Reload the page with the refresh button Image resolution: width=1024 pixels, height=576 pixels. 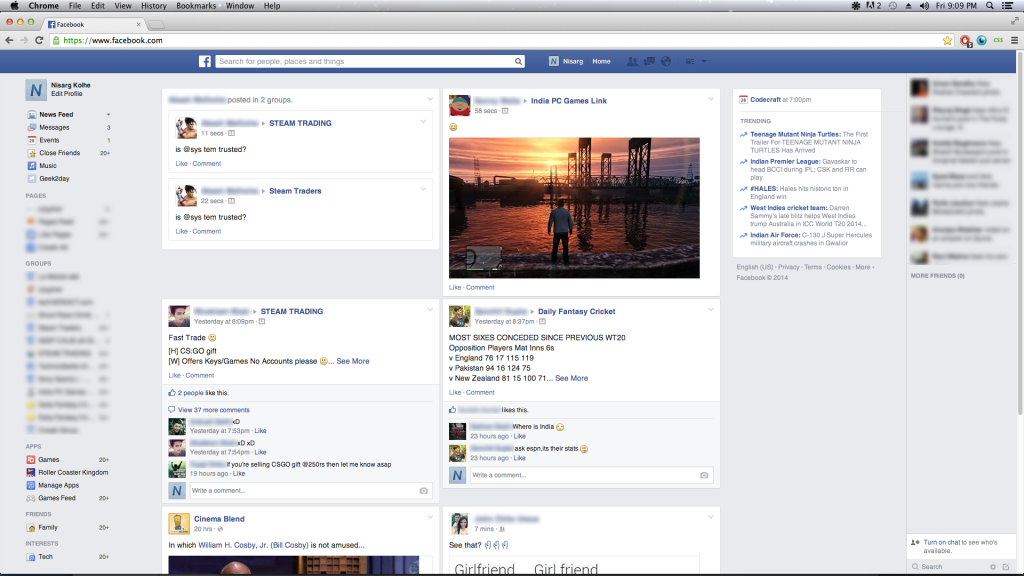39,40
